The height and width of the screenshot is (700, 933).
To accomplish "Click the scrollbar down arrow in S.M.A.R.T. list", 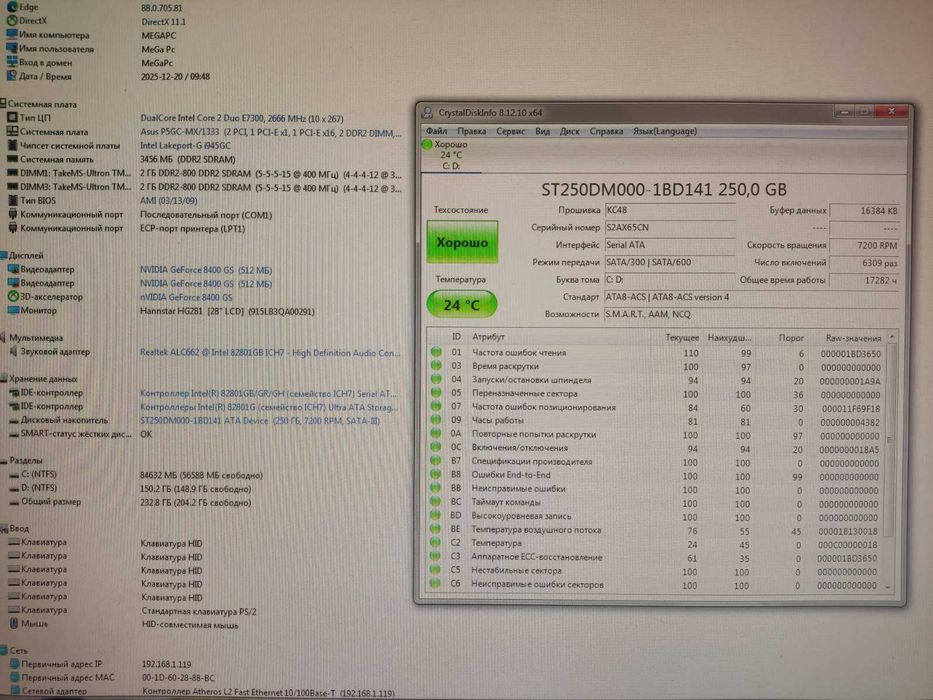I will (890, 587).
